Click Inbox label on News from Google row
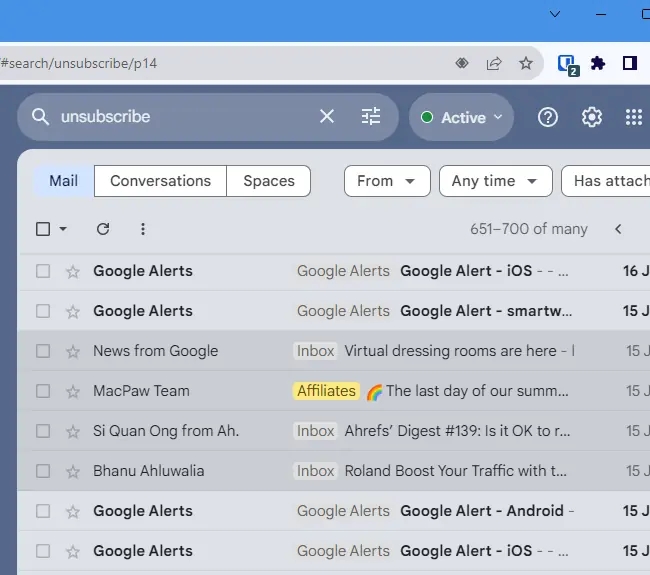Image resolution: width=650 pixels, height=575 pixels. (x=315, y=351)
